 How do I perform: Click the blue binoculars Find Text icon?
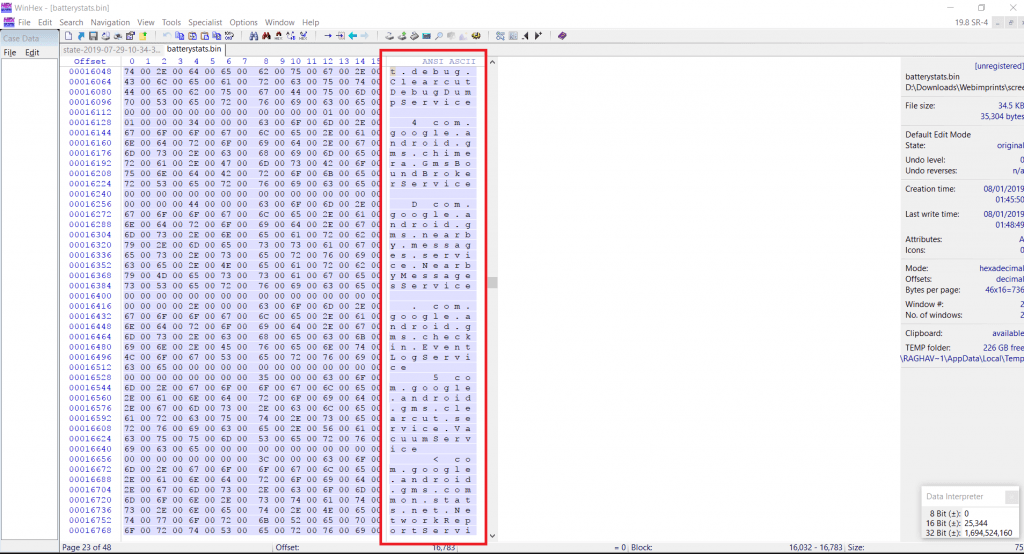point(254,36)
